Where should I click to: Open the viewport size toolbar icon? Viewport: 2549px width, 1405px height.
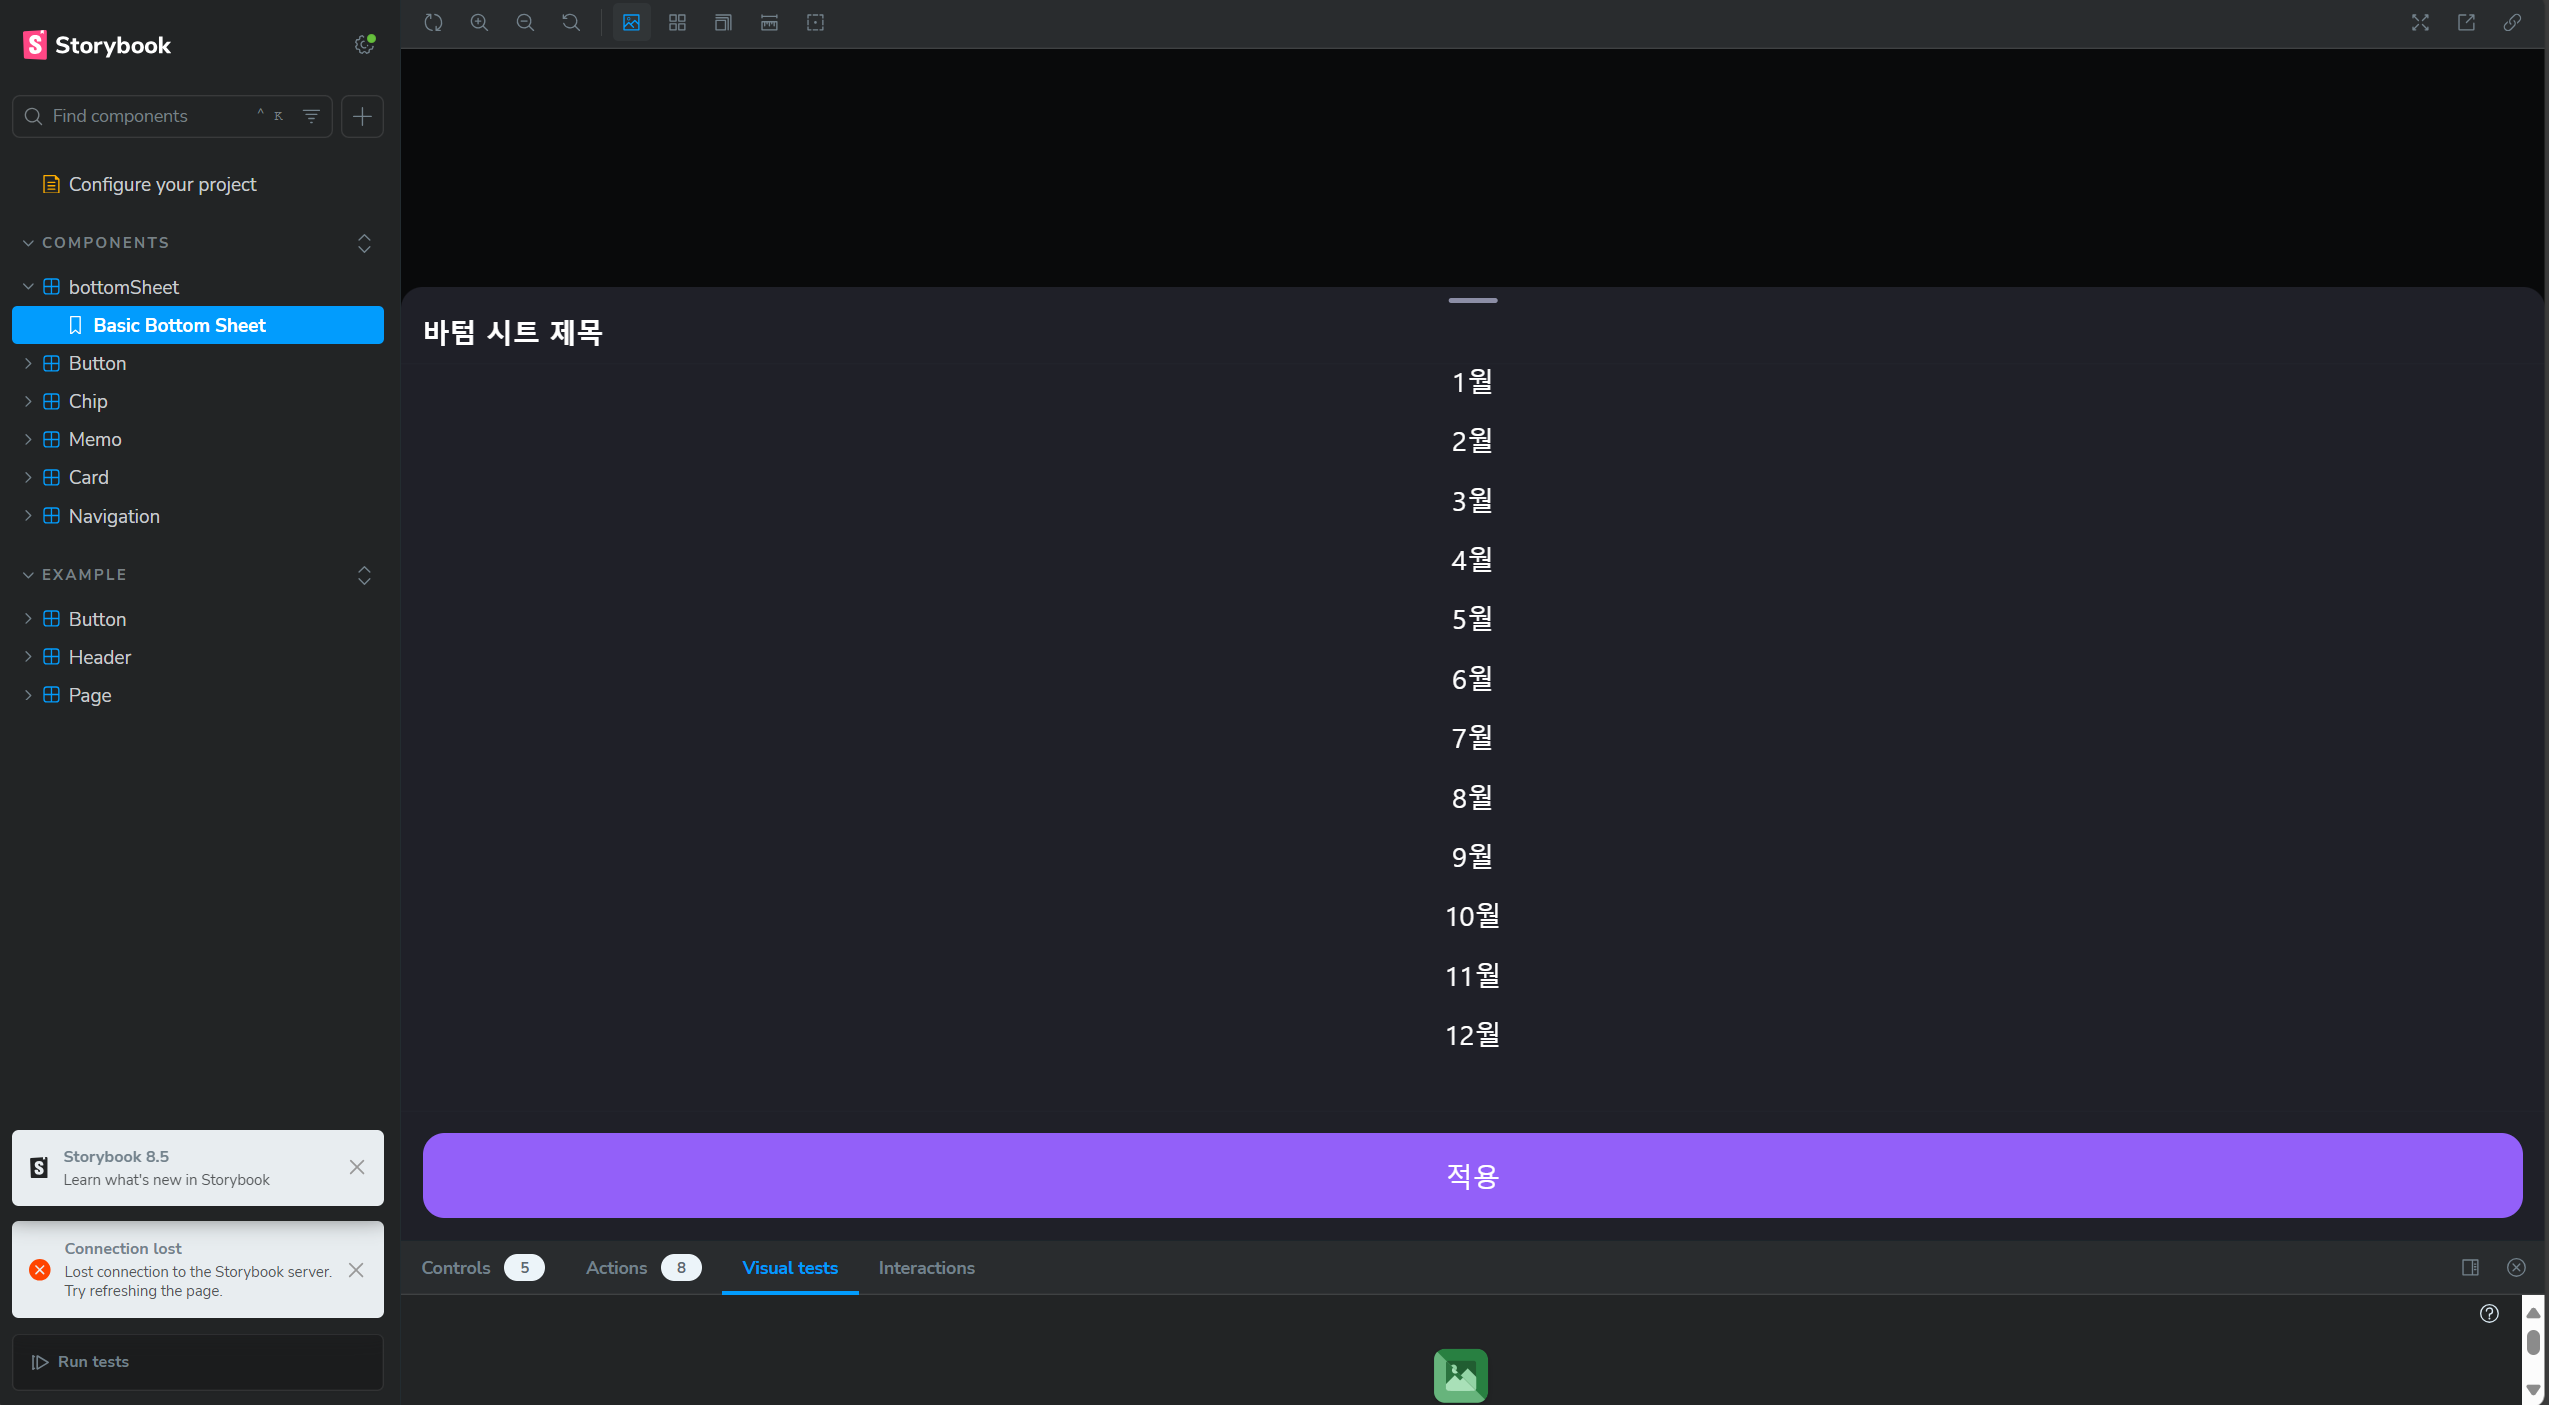pyautogui.click(x=723, y=22)
